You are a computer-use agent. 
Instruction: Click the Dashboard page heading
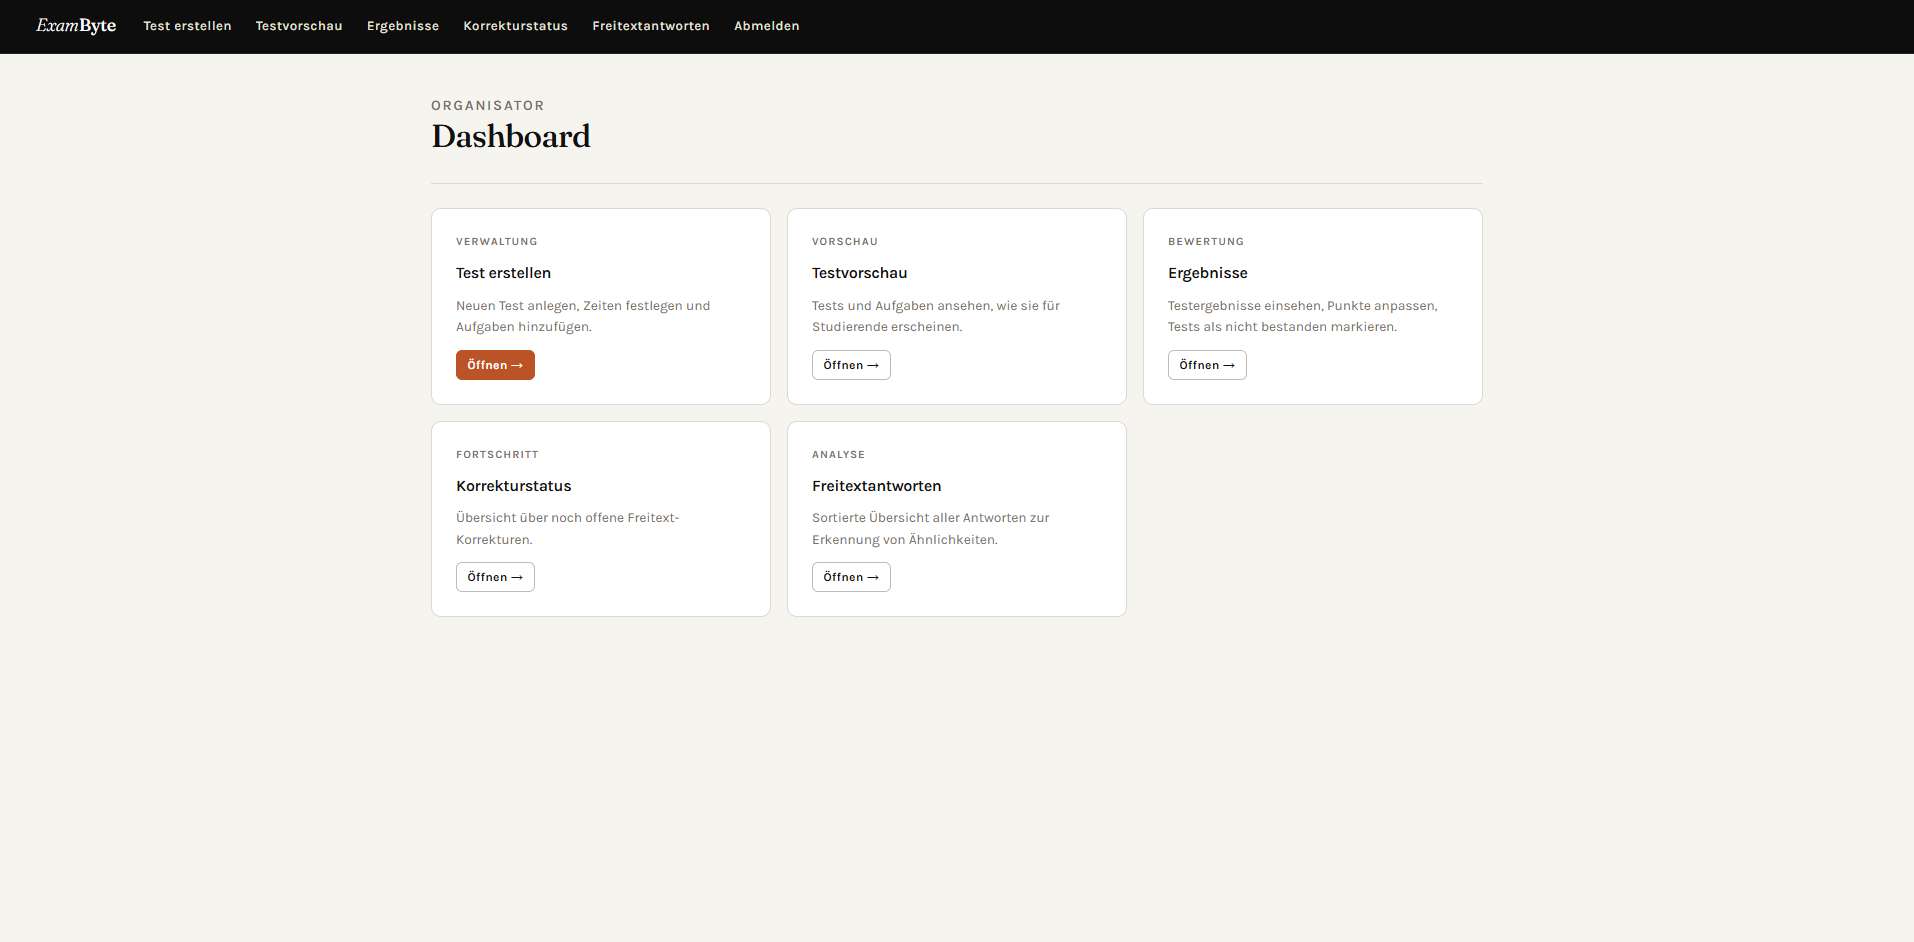(x=511, y=136)
